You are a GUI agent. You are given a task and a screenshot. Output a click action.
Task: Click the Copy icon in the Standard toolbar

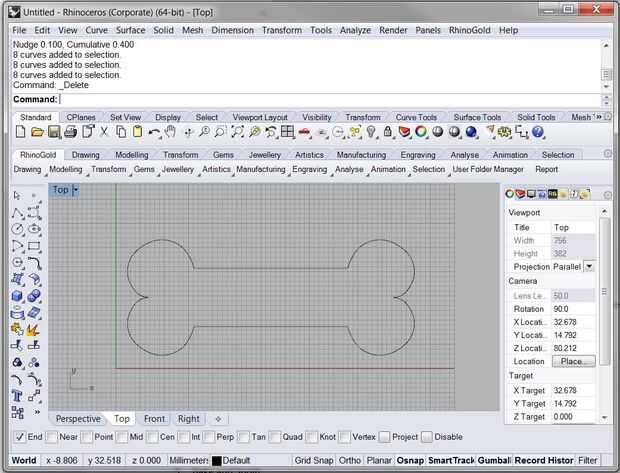click(121, 132)
